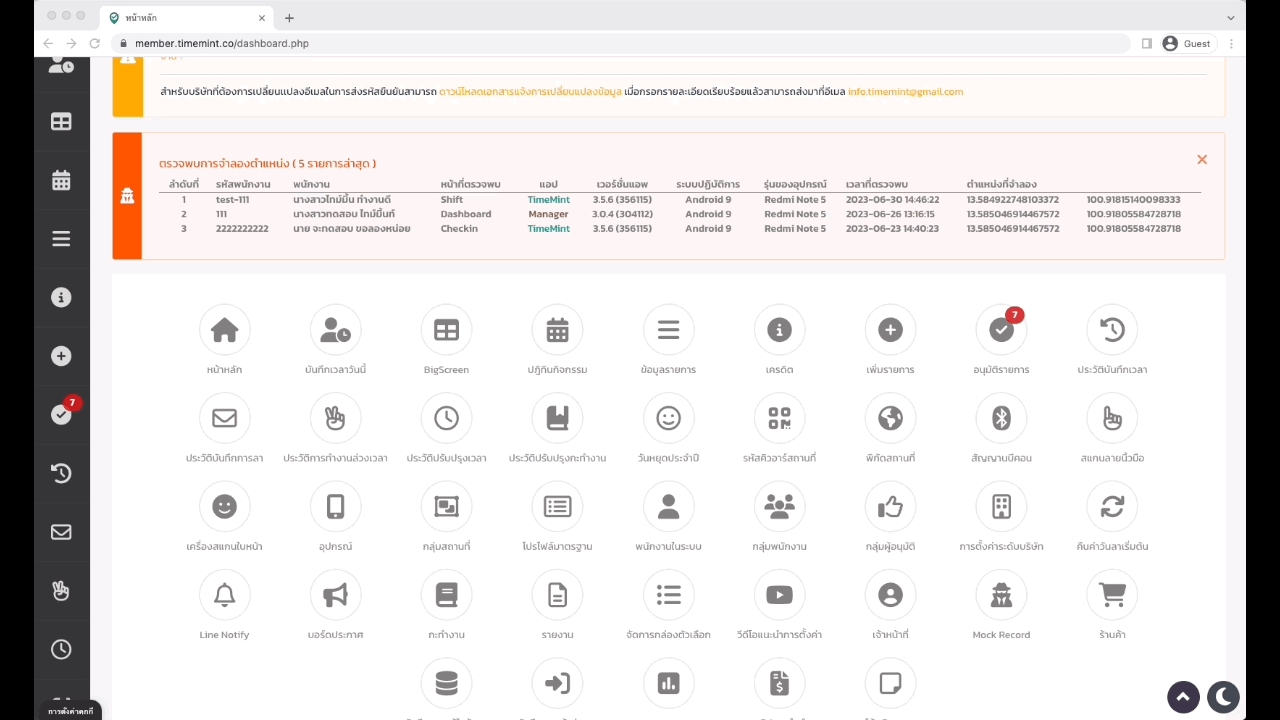This screenshot has width=1280, height=720.
Task: Click the megaphone announcement board icon
Action: click(335, 595)
